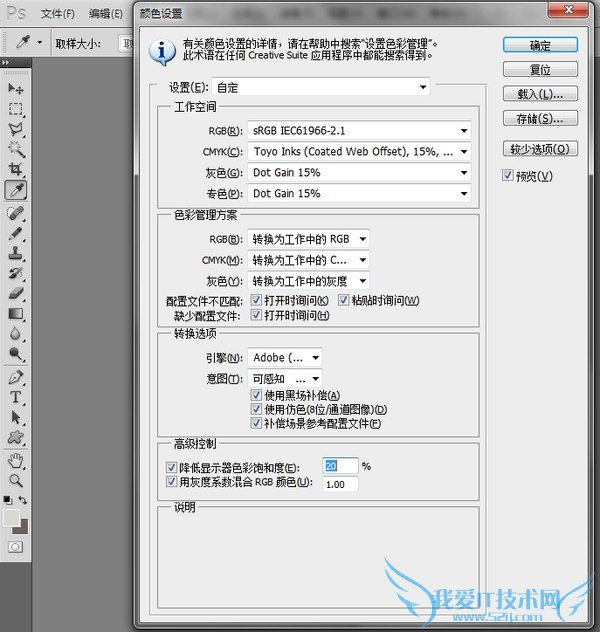
Task: Toggle 粘贴时询问(W) checkbox
Action: click(x=343, y=300)
